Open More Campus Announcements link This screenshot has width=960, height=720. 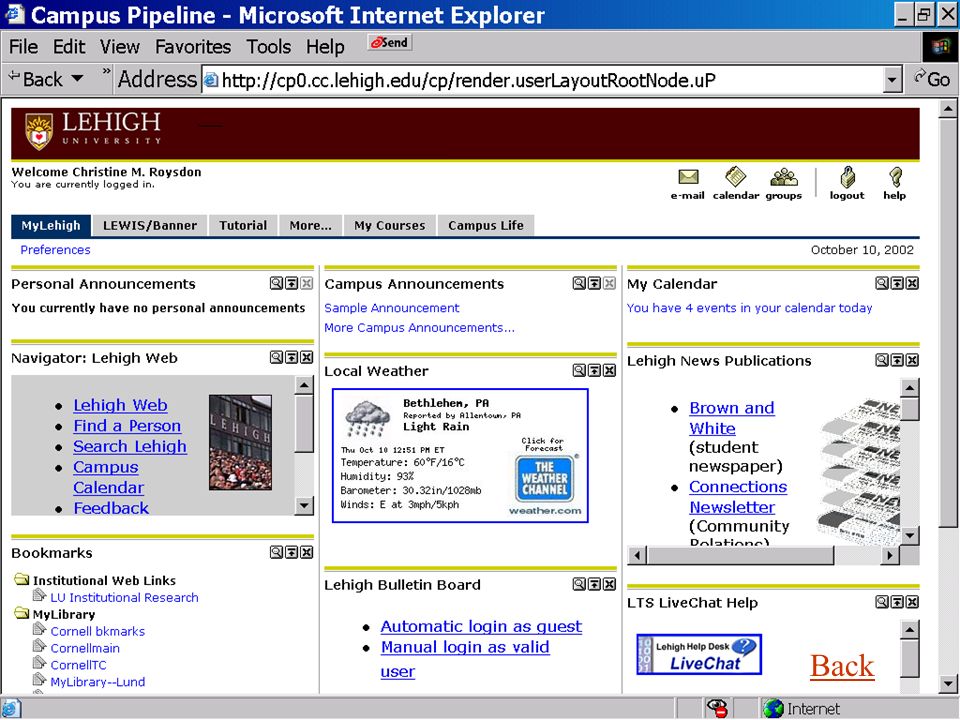(419, 328)
